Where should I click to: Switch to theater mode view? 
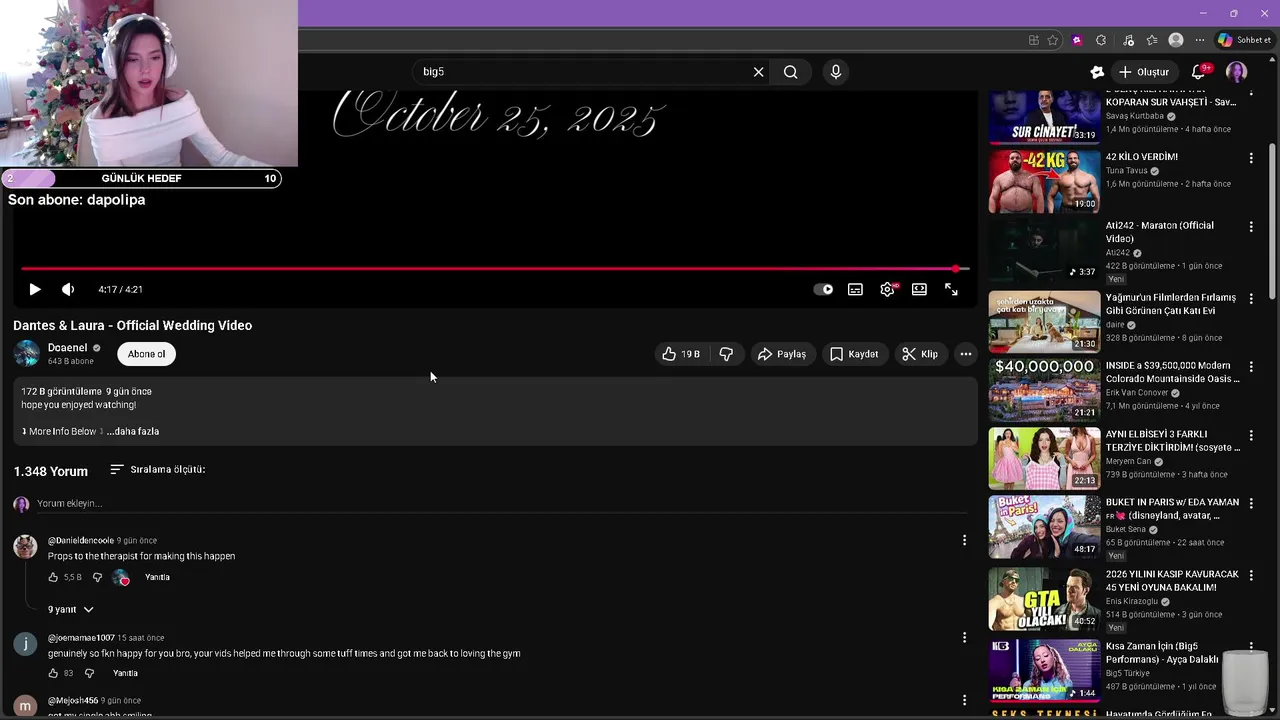click(x=919, y=289)
